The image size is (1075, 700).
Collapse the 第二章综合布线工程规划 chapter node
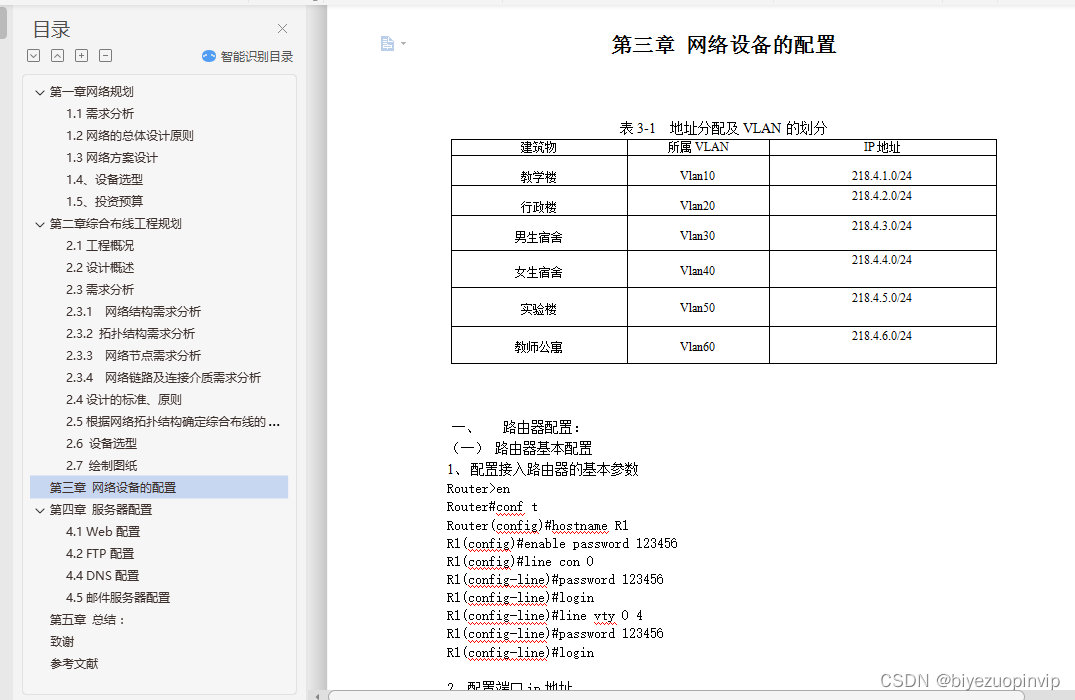click(40, 224)
